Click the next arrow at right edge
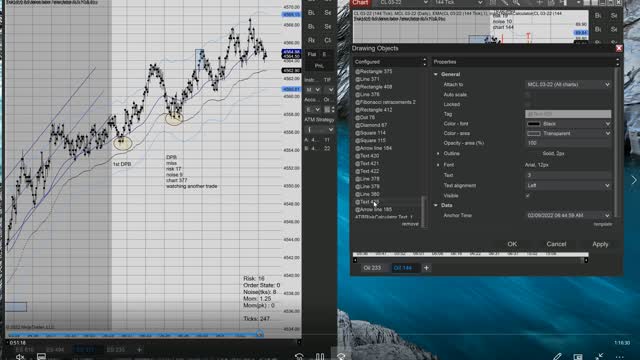The image size is (640, 360). click(x=634, y=180)
